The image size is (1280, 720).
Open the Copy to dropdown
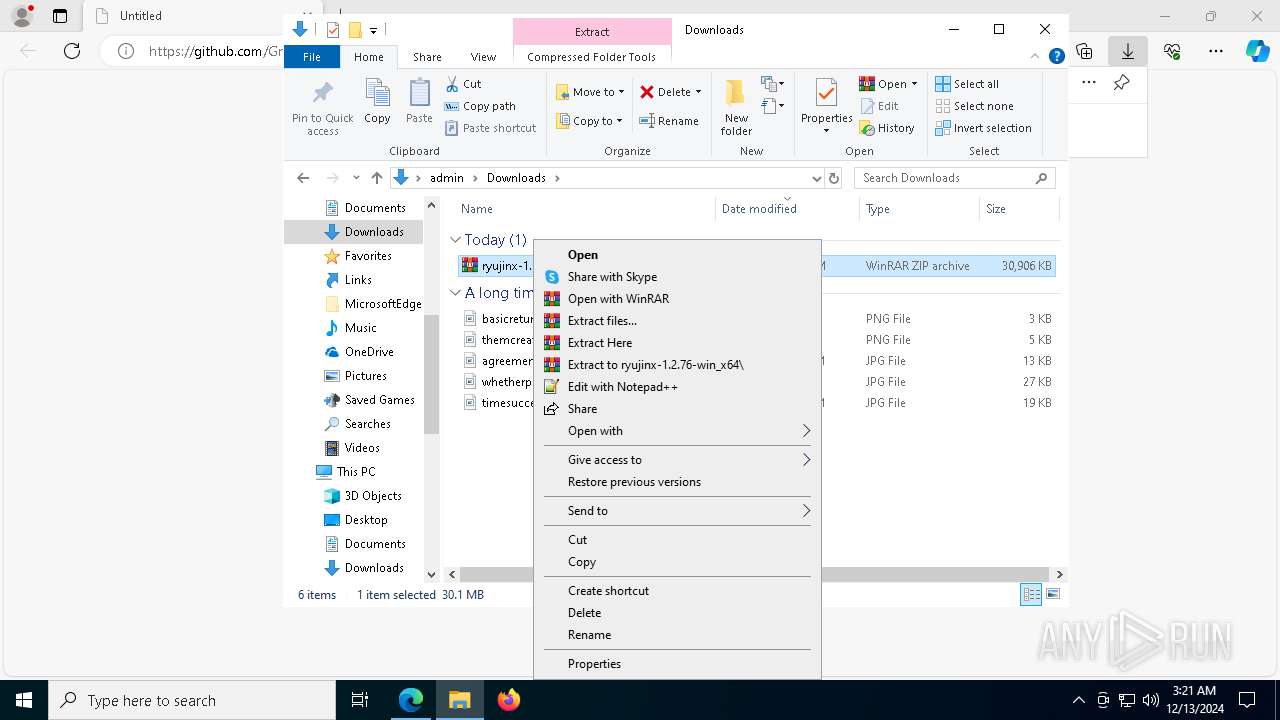[x=590, y=121]
